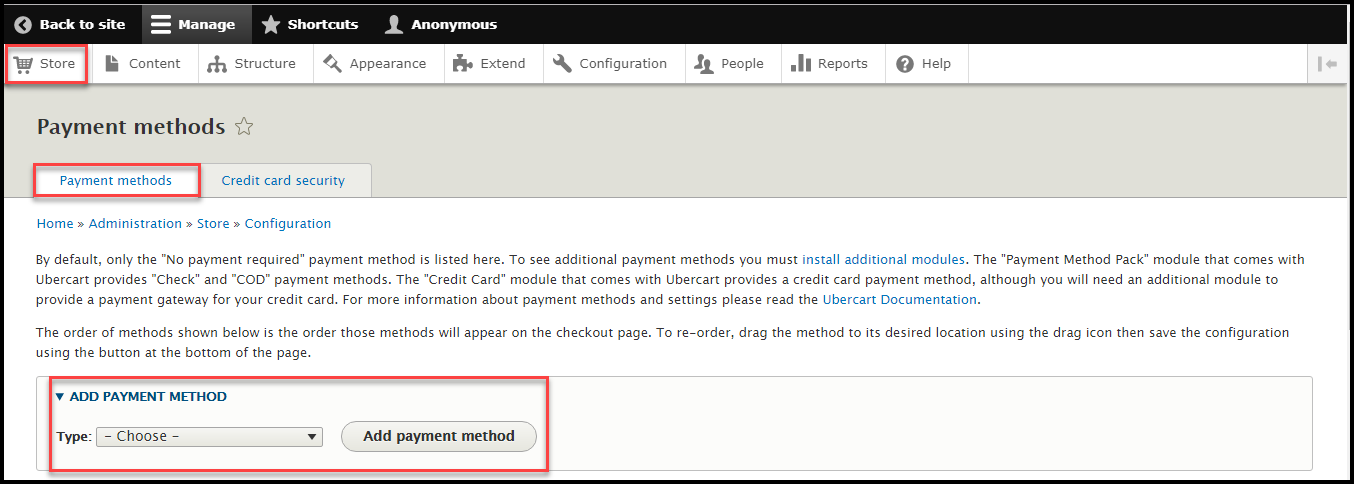This screenshot has width=1354, height=484.
Task: Click the Add payment method button
Action: [x=439, y=436]
